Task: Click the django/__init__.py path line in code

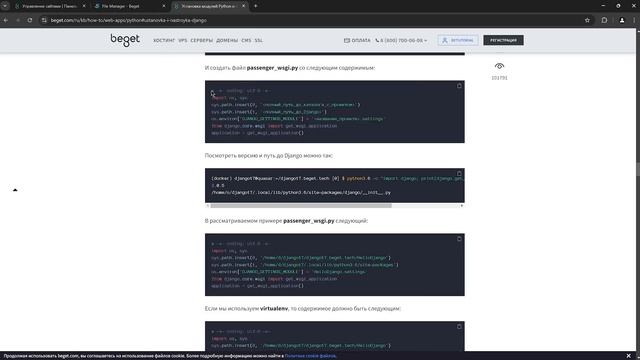Action: point(301,192)
